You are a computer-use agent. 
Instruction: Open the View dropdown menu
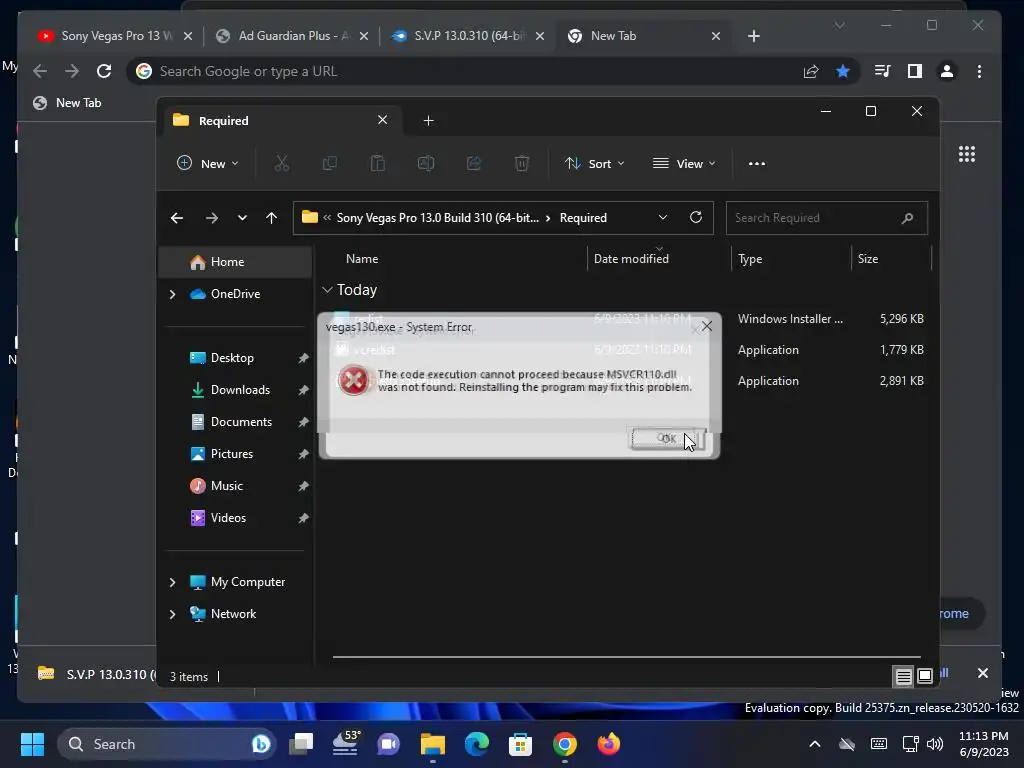coord(684,163)
